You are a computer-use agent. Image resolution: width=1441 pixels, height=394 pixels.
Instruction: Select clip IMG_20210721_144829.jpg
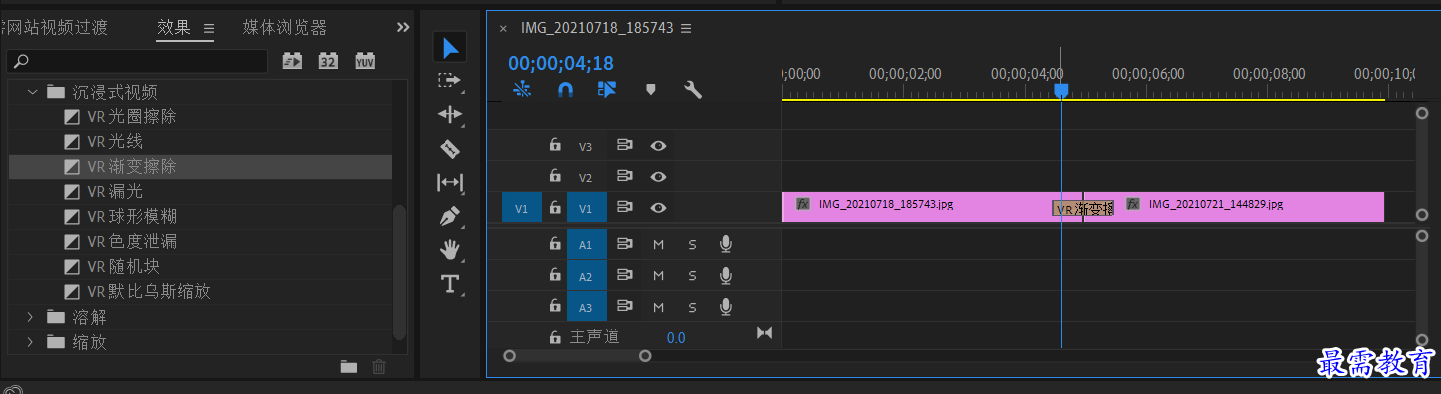(x=1233, y=207)
